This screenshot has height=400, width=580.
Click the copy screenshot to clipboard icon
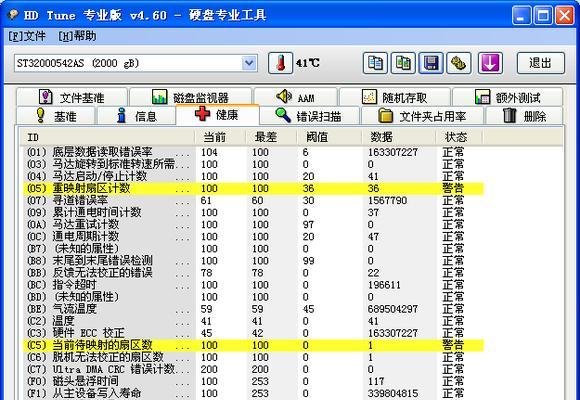403,63
